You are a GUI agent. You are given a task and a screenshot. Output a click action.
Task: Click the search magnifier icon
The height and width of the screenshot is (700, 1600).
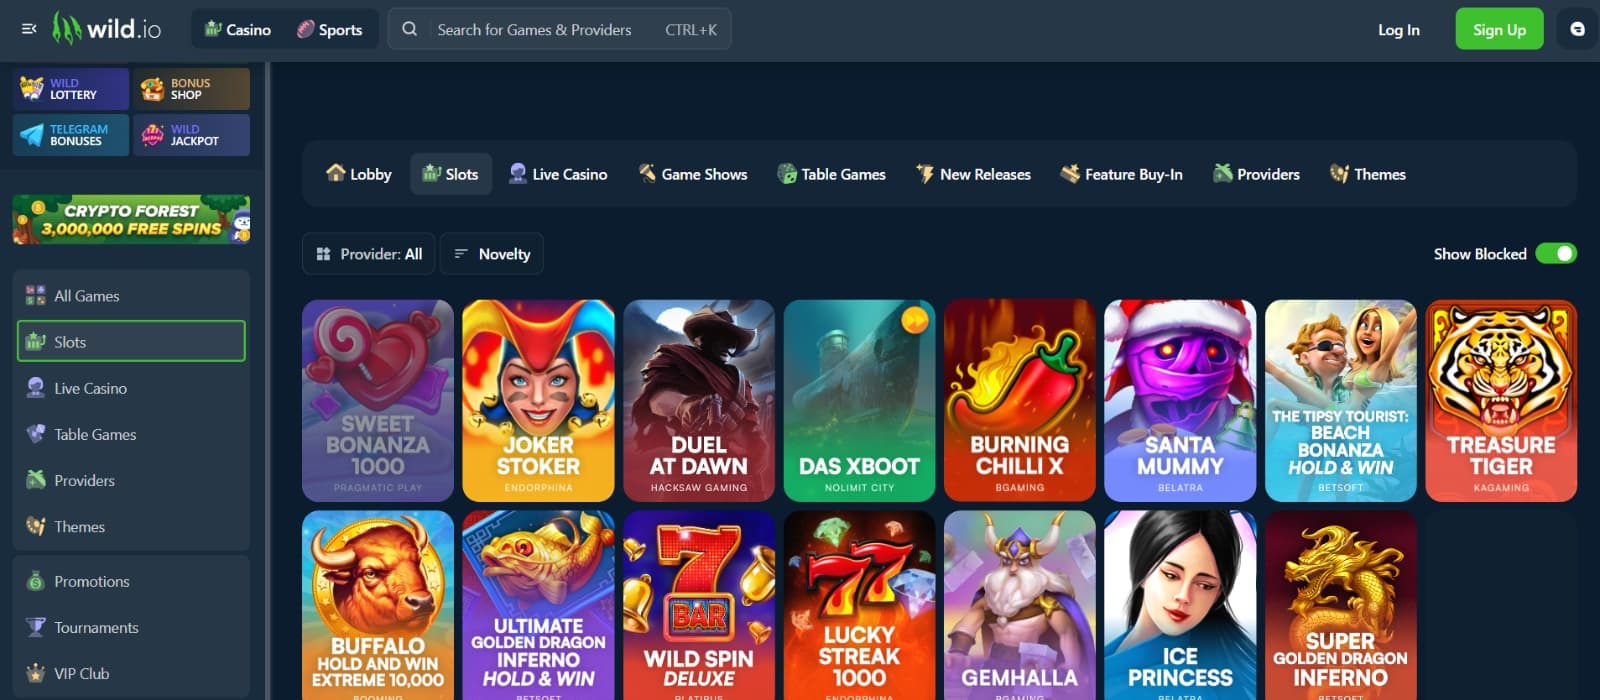coord(409,29)
